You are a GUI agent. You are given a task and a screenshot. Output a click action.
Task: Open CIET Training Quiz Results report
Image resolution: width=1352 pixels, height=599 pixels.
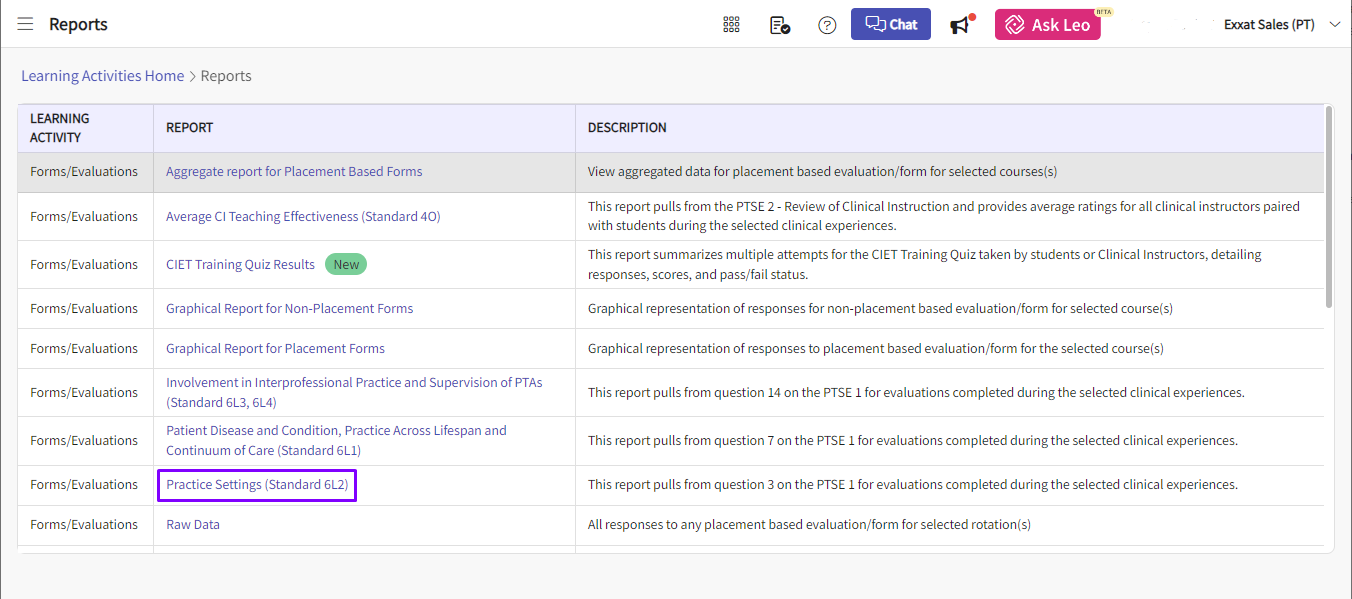coord(240,264)
